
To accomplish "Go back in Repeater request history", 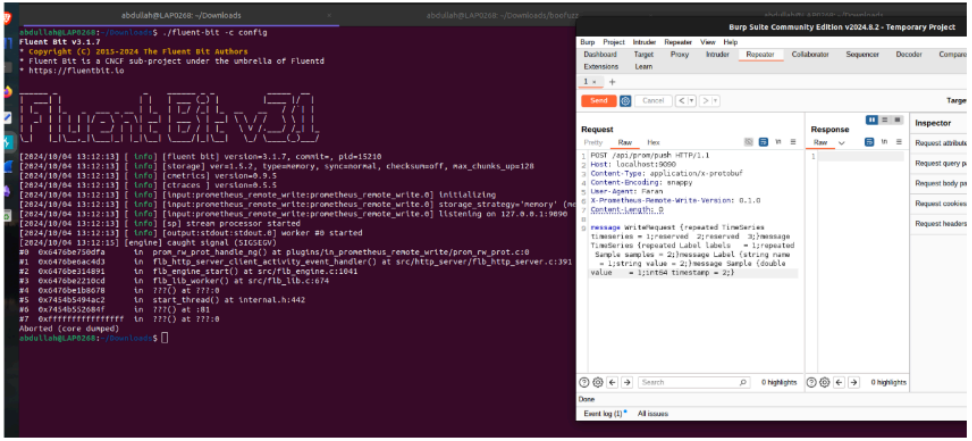I will [x=681, y=100].
